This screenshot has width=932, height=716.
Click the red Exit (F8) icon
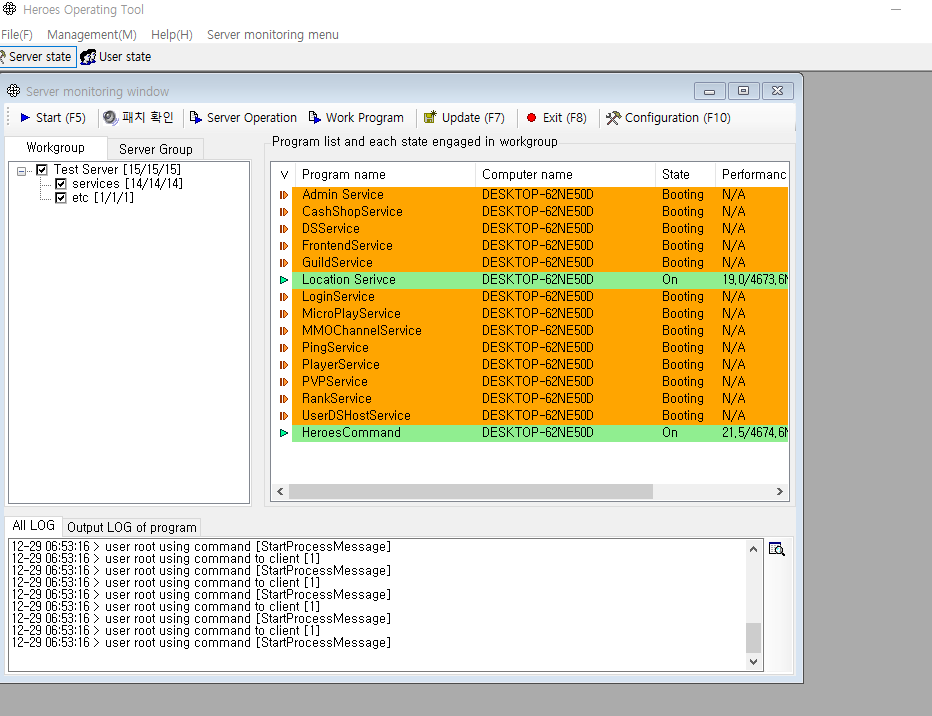pos(531,118)
